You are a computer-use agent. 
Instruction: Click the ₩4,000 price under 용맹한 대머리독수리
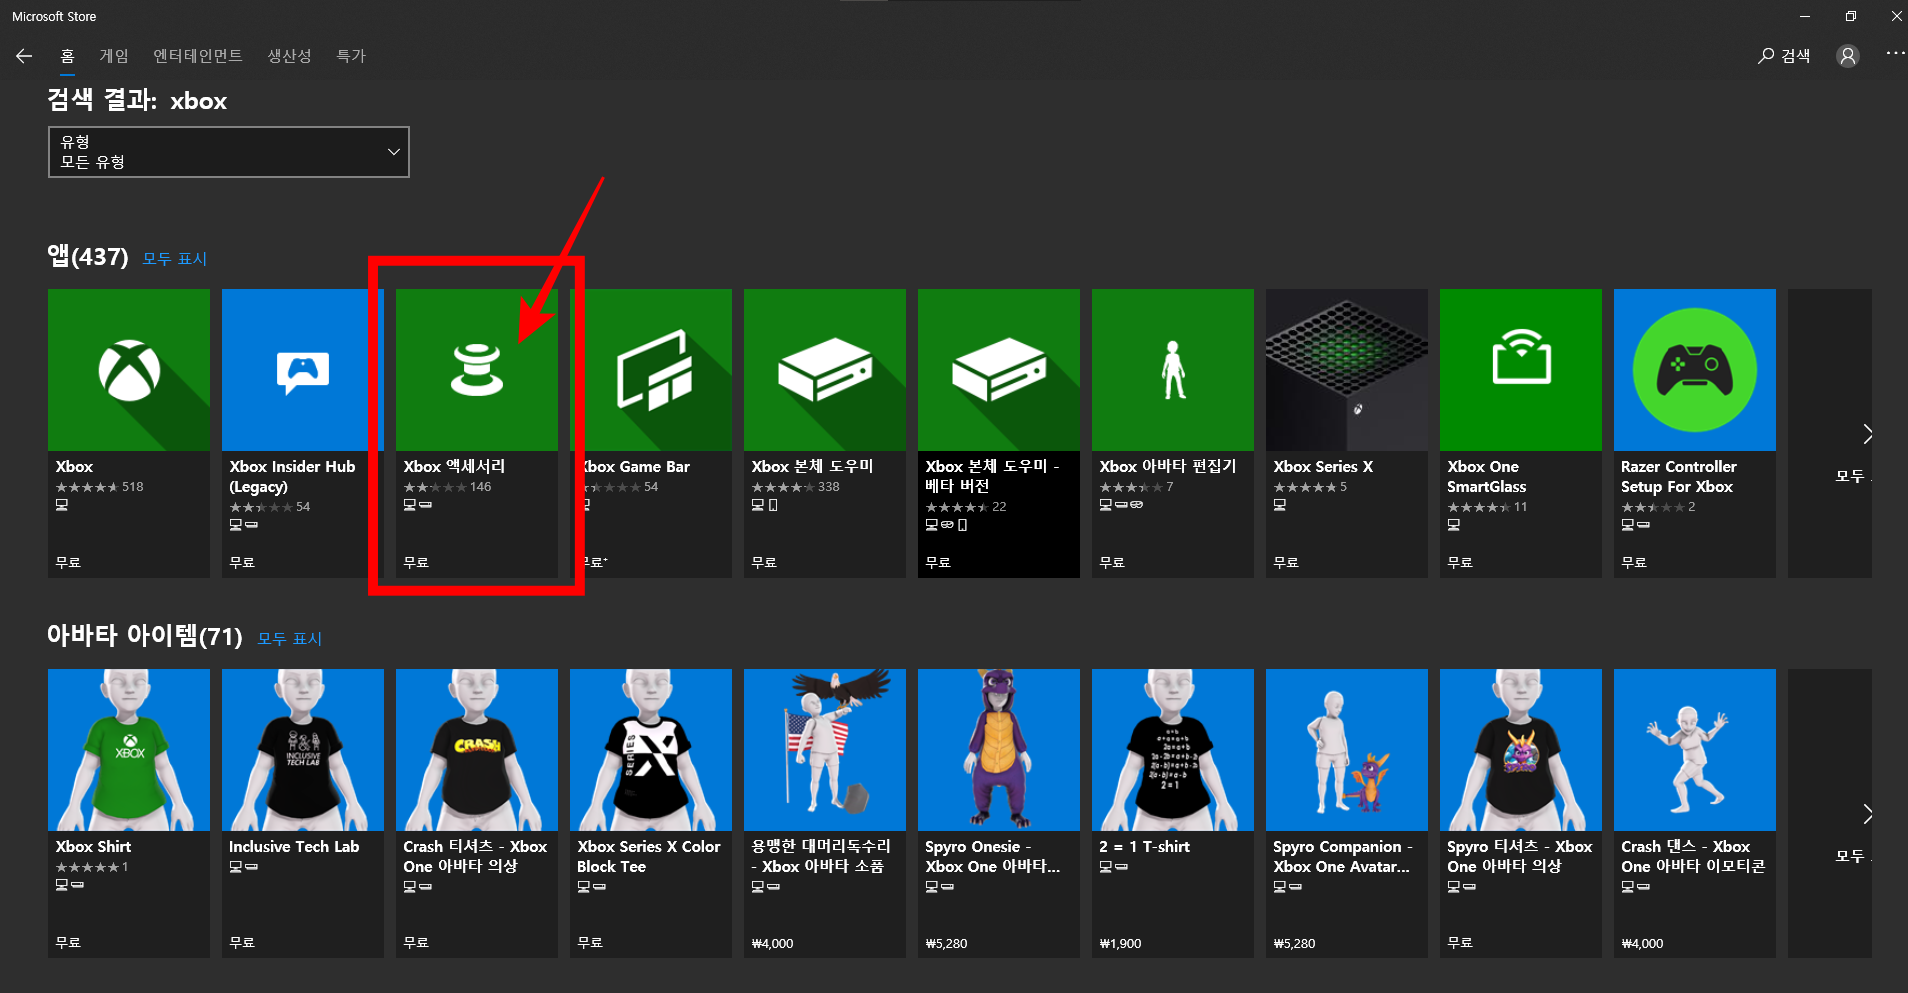point(772,943)
